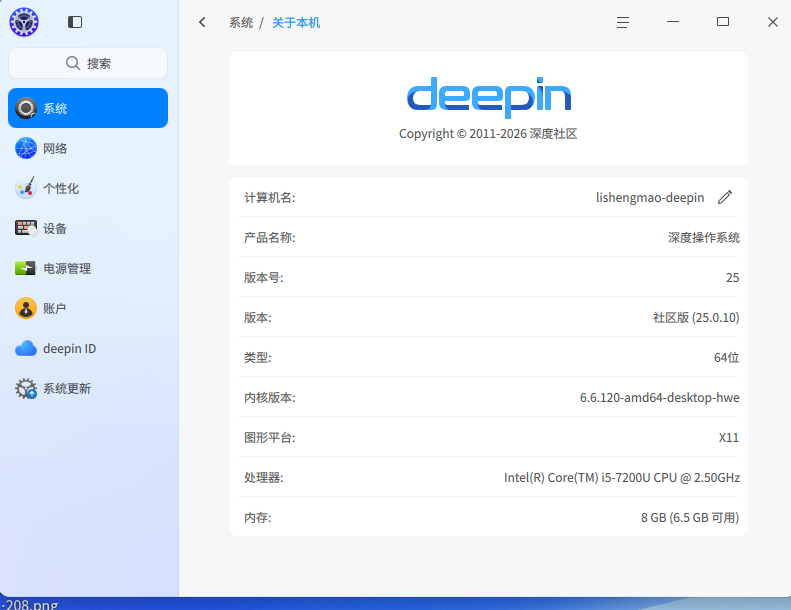Go back using the left arrow
This screenshot has width=791, height=610.
click(x=203, y=22)
